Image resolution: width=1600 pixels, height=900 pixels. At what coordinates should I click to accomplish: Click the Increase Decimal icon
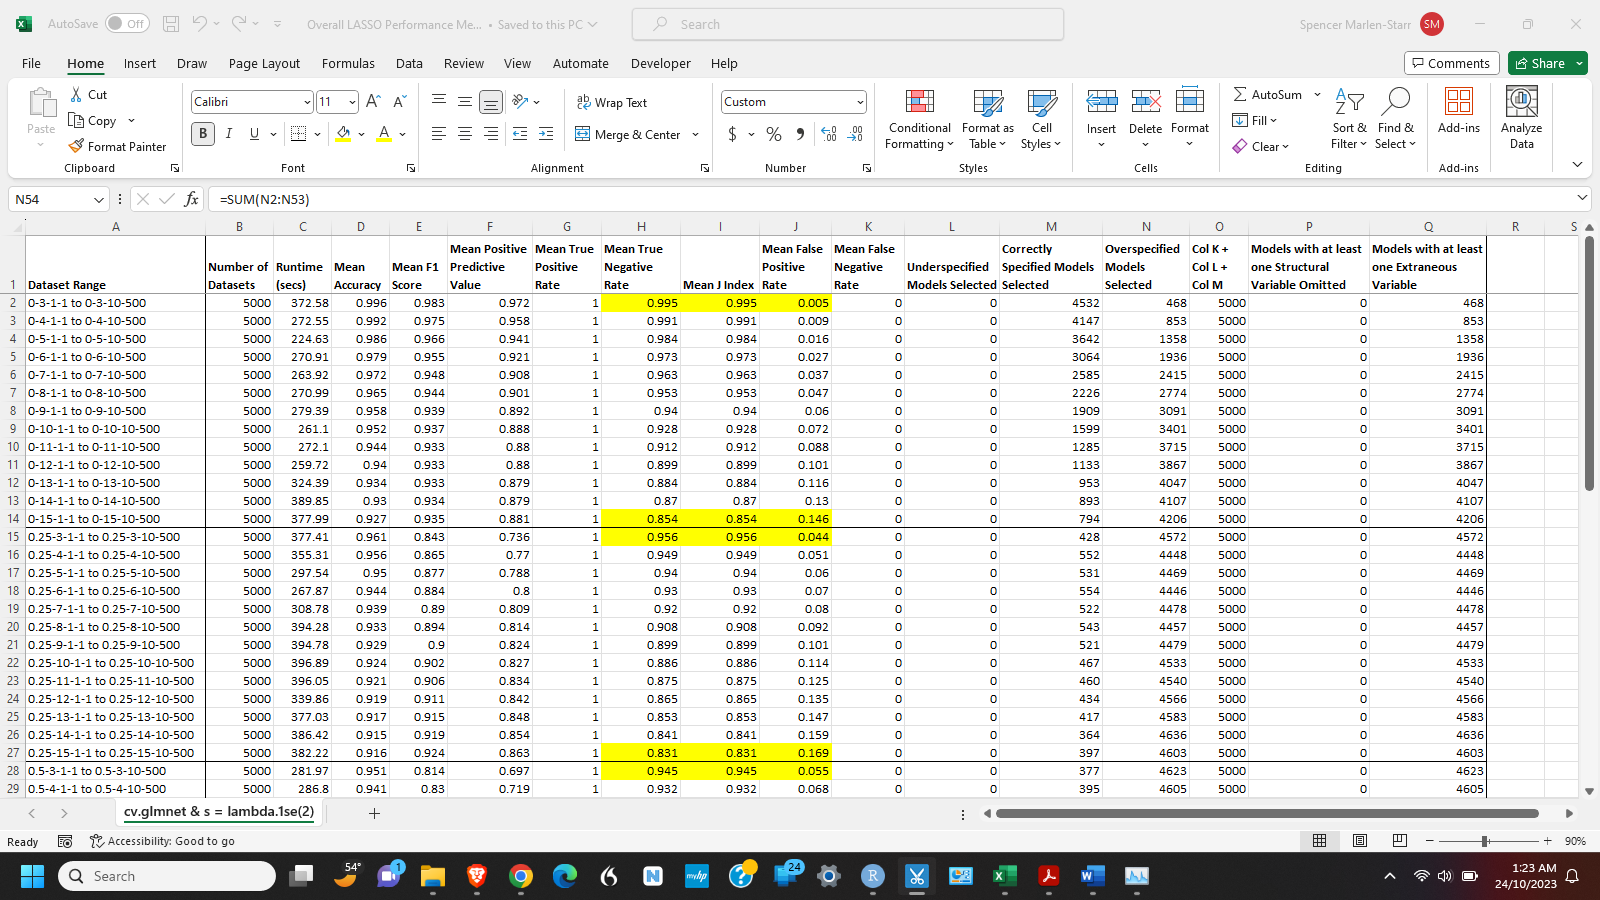tap(829, 134)
